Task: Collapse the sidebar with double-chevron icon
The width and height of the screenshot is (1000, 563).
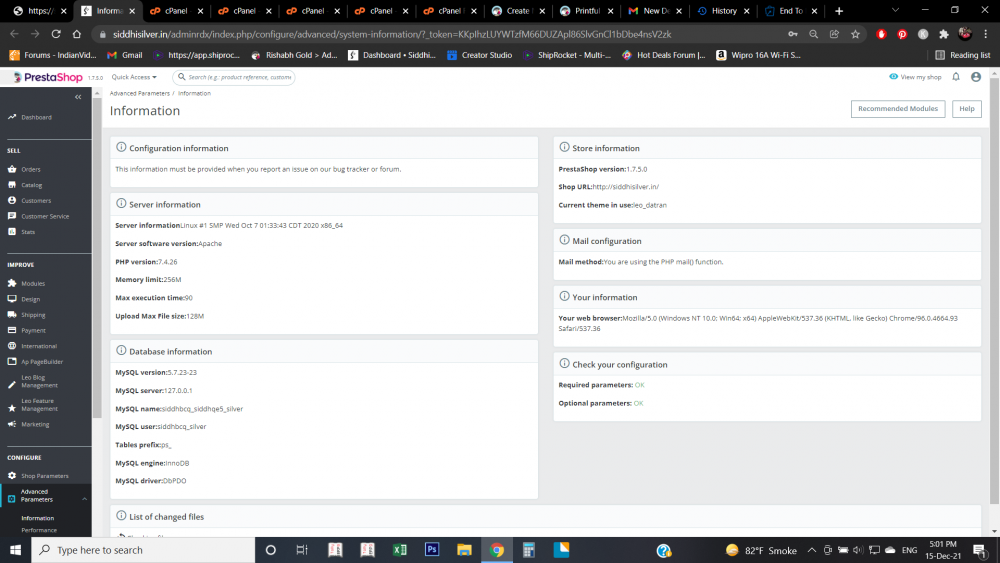Action: click(x=78, y=97)
